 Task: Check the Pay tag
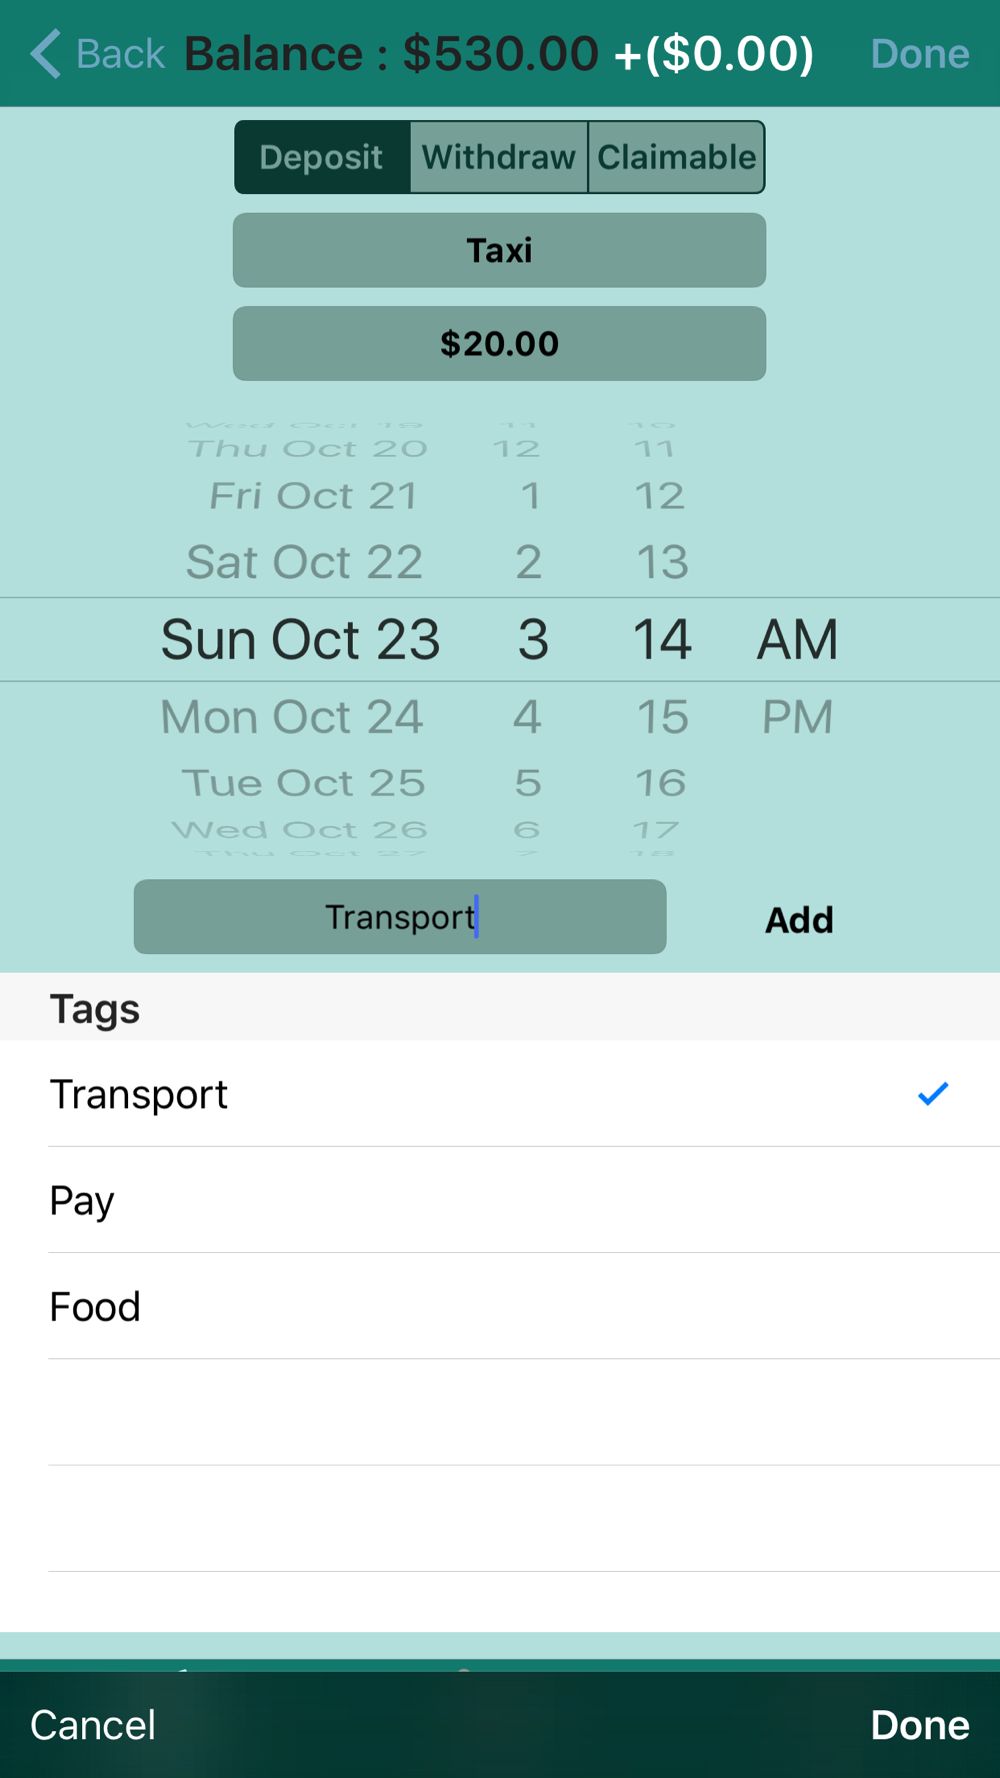[x=500, y=1200]
